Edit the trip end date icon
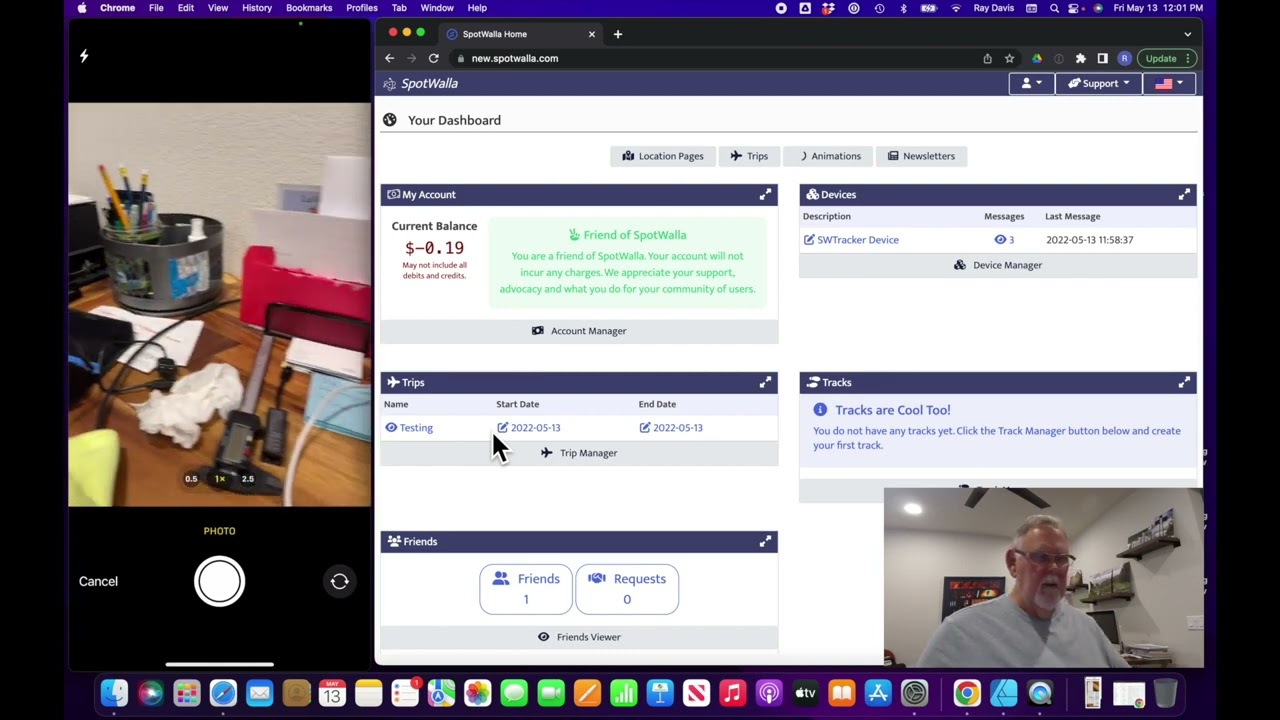1280x720 pixels. pyautogui.click(x=645, y=427)
